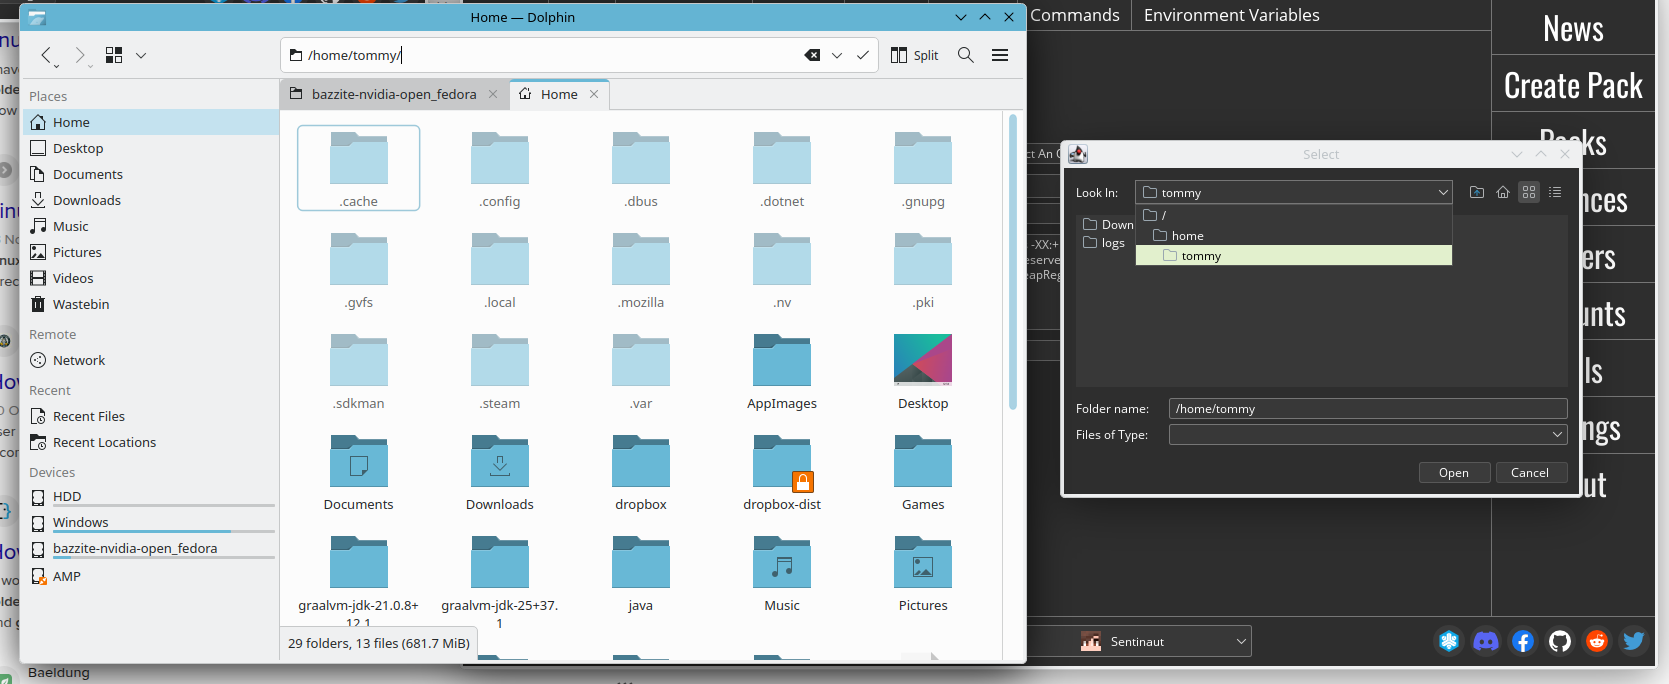Open the Discord link icon
This screenshot has width=1669, height=684.
pyautogui.click(x=1486, y=641)
